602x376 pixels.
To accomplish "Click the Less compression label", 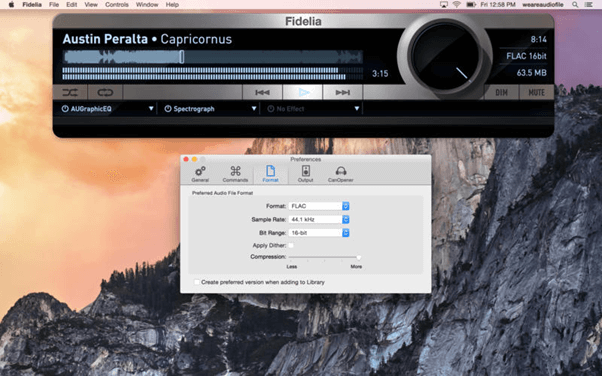I will 292,267.
